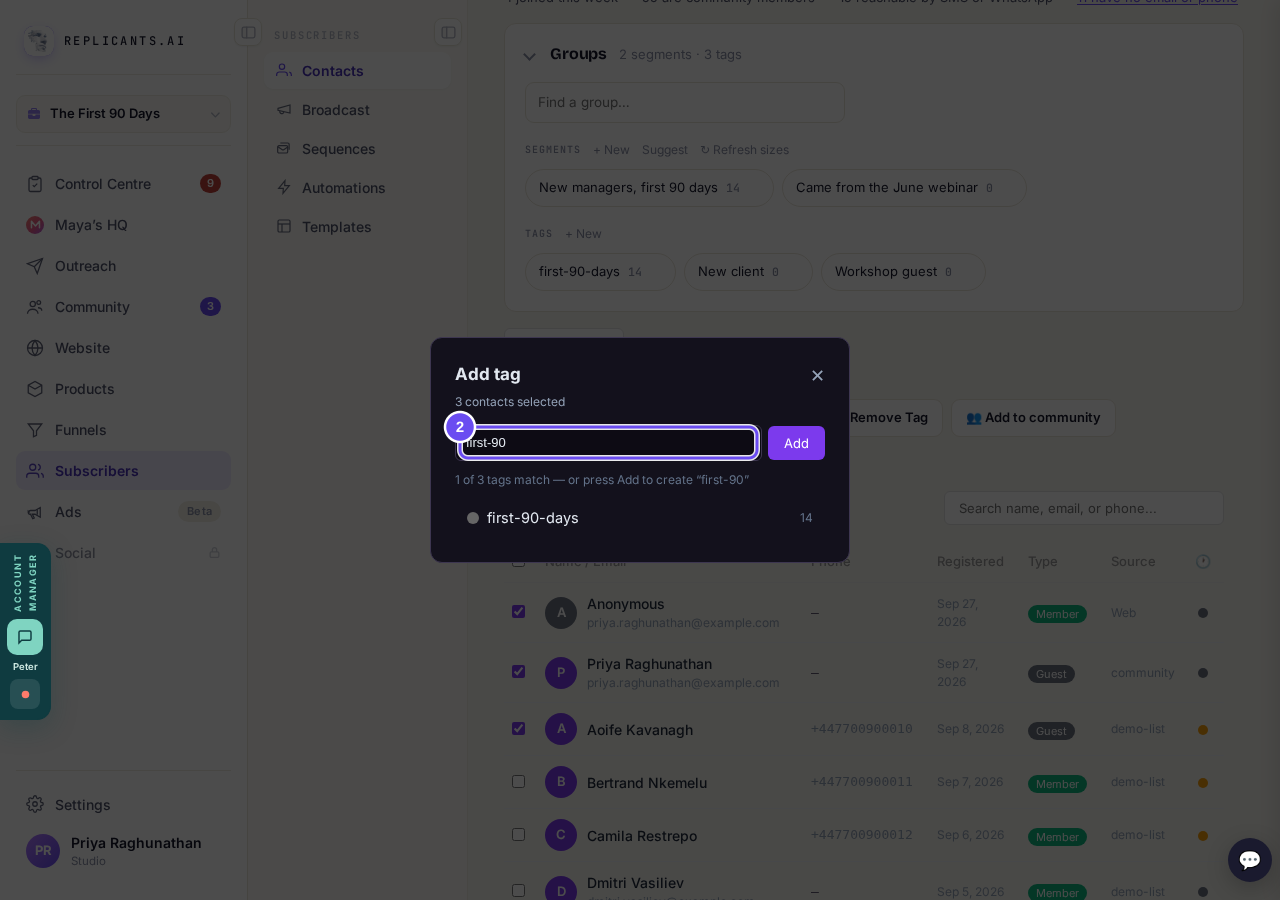Open the Community section

click(x=123, y=307)
